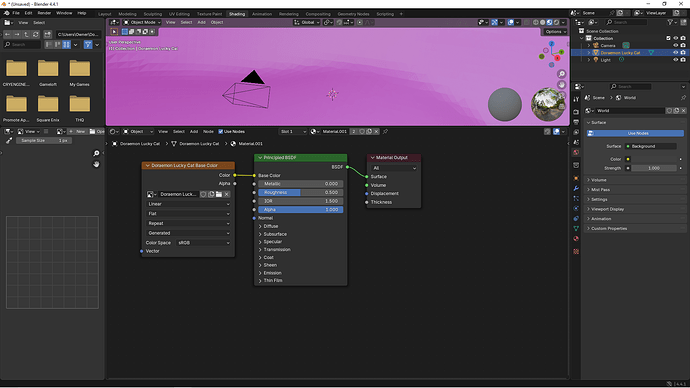Image resolution: width=690 pixels, height=388 pixels.
Task: Click the New image button
Action: (x=77, y=132)
